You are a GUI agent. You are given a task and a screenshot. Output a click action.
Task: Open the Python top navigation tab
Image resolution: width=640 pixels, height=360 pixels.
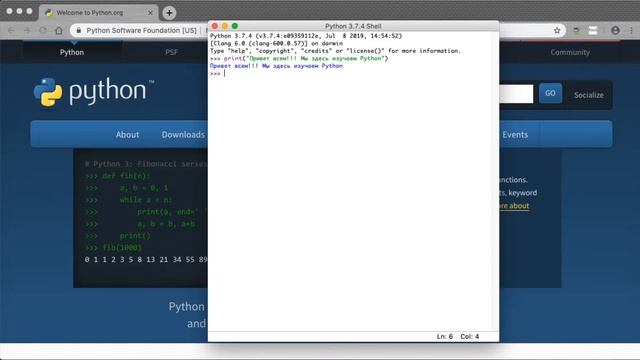click(x=72, y=52)
